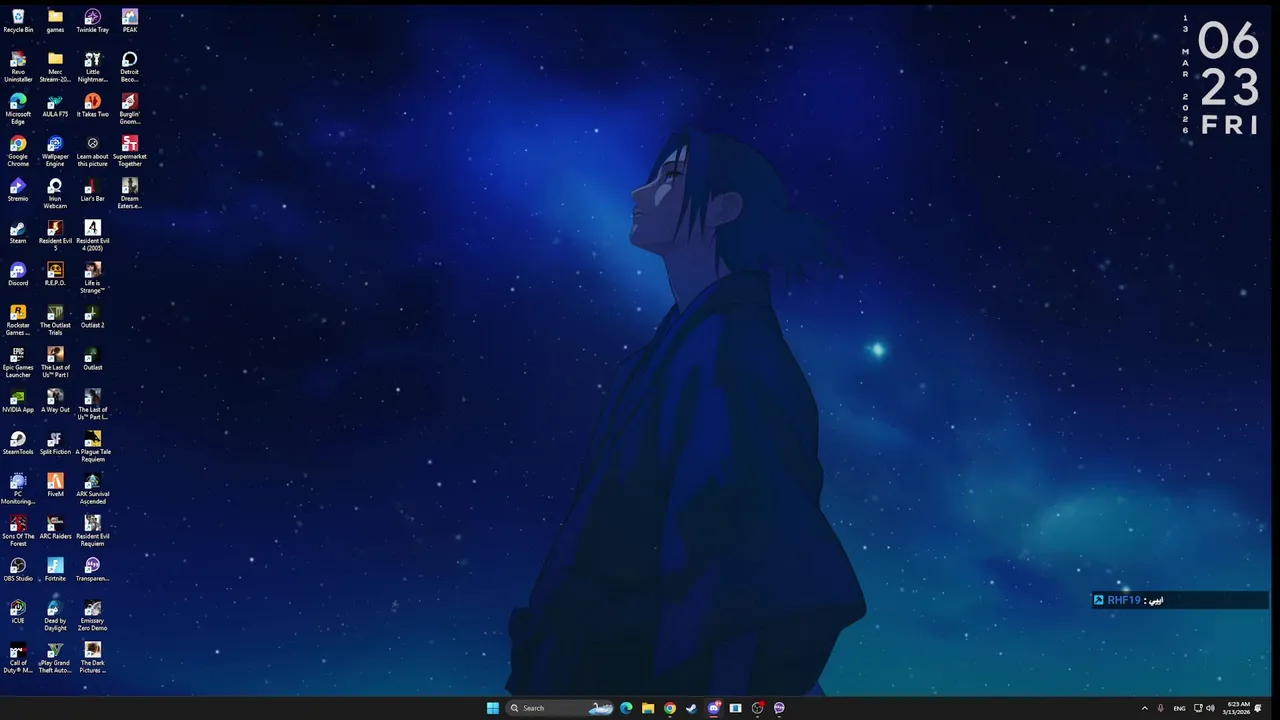The height and width of the screenshot is (720, 1280).
Task: Select the SteamTools desktop shortcut
Action: 18,443
